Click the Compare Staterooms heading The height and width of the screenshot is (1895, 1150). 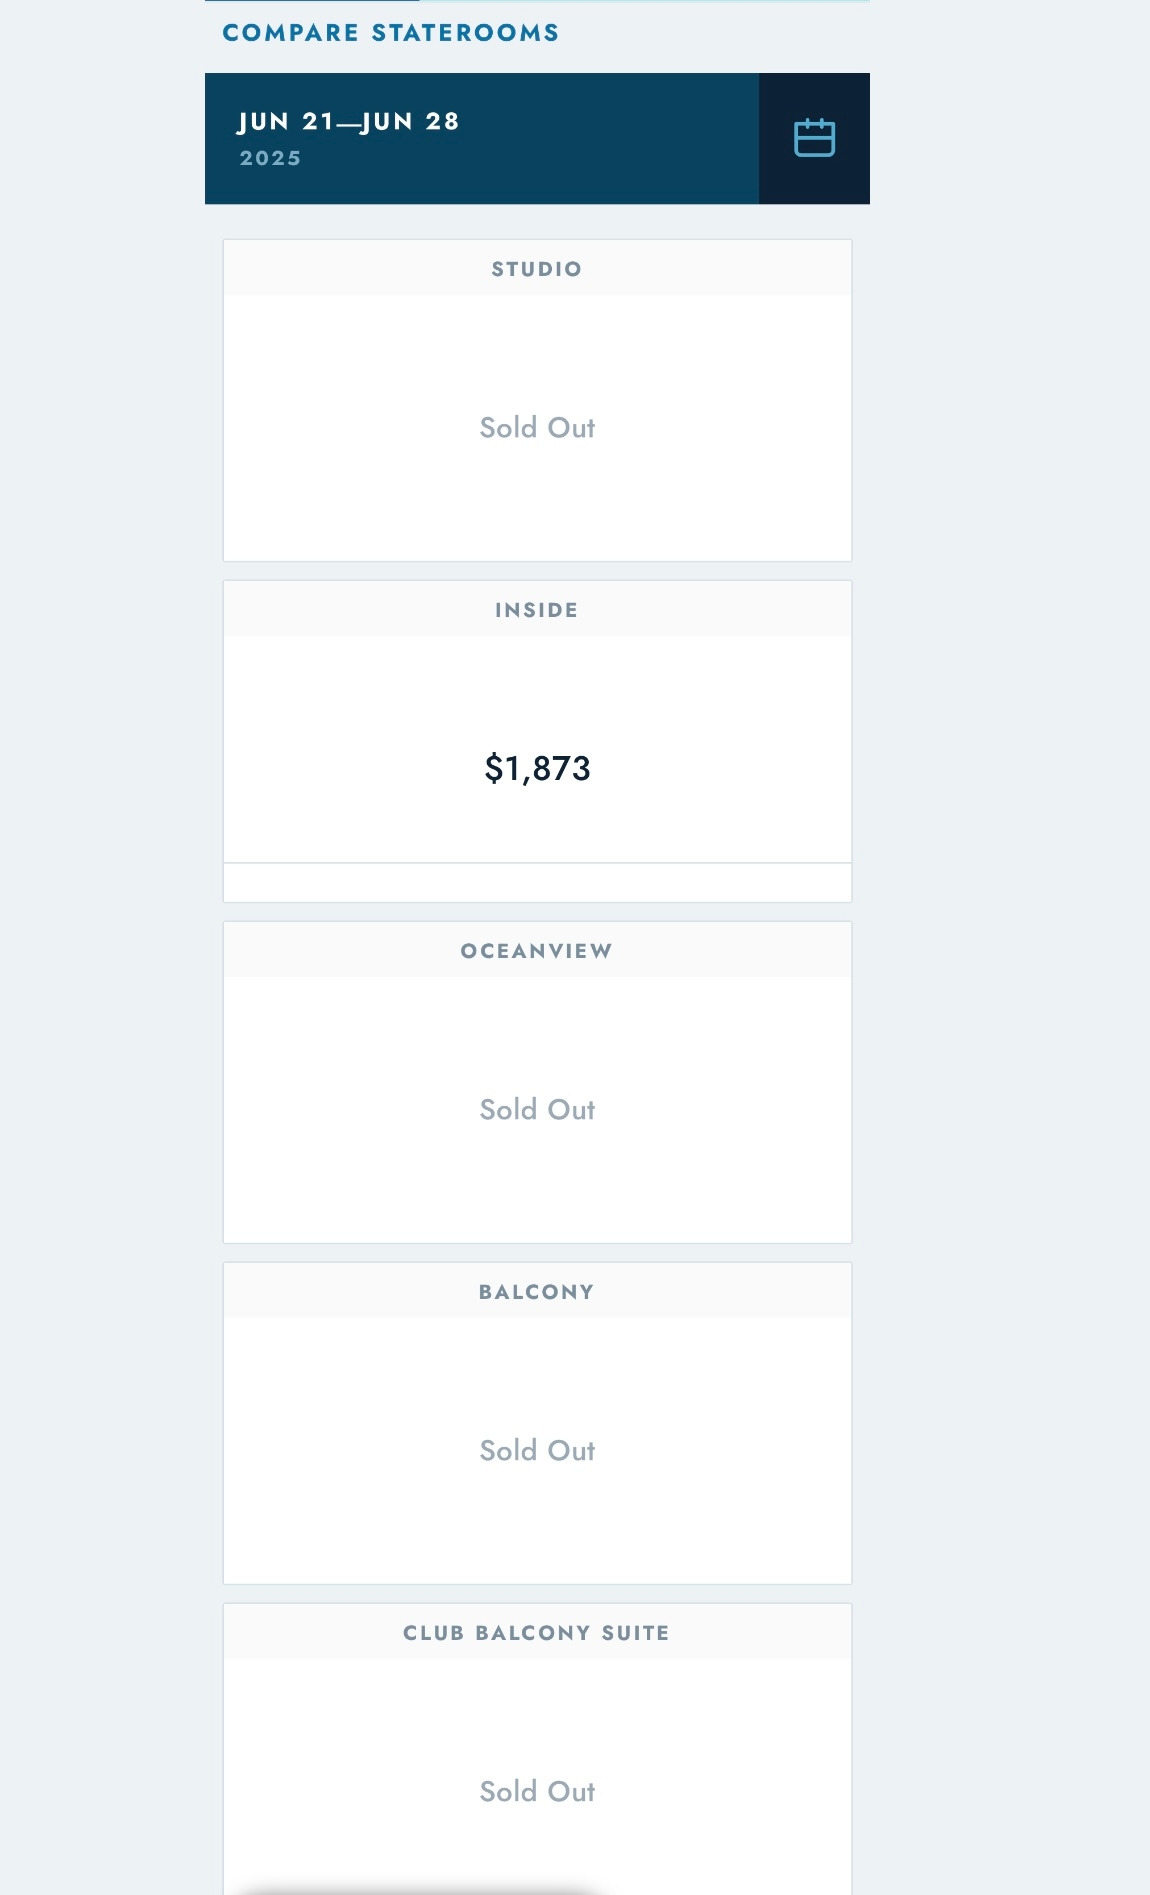point(390,33)
